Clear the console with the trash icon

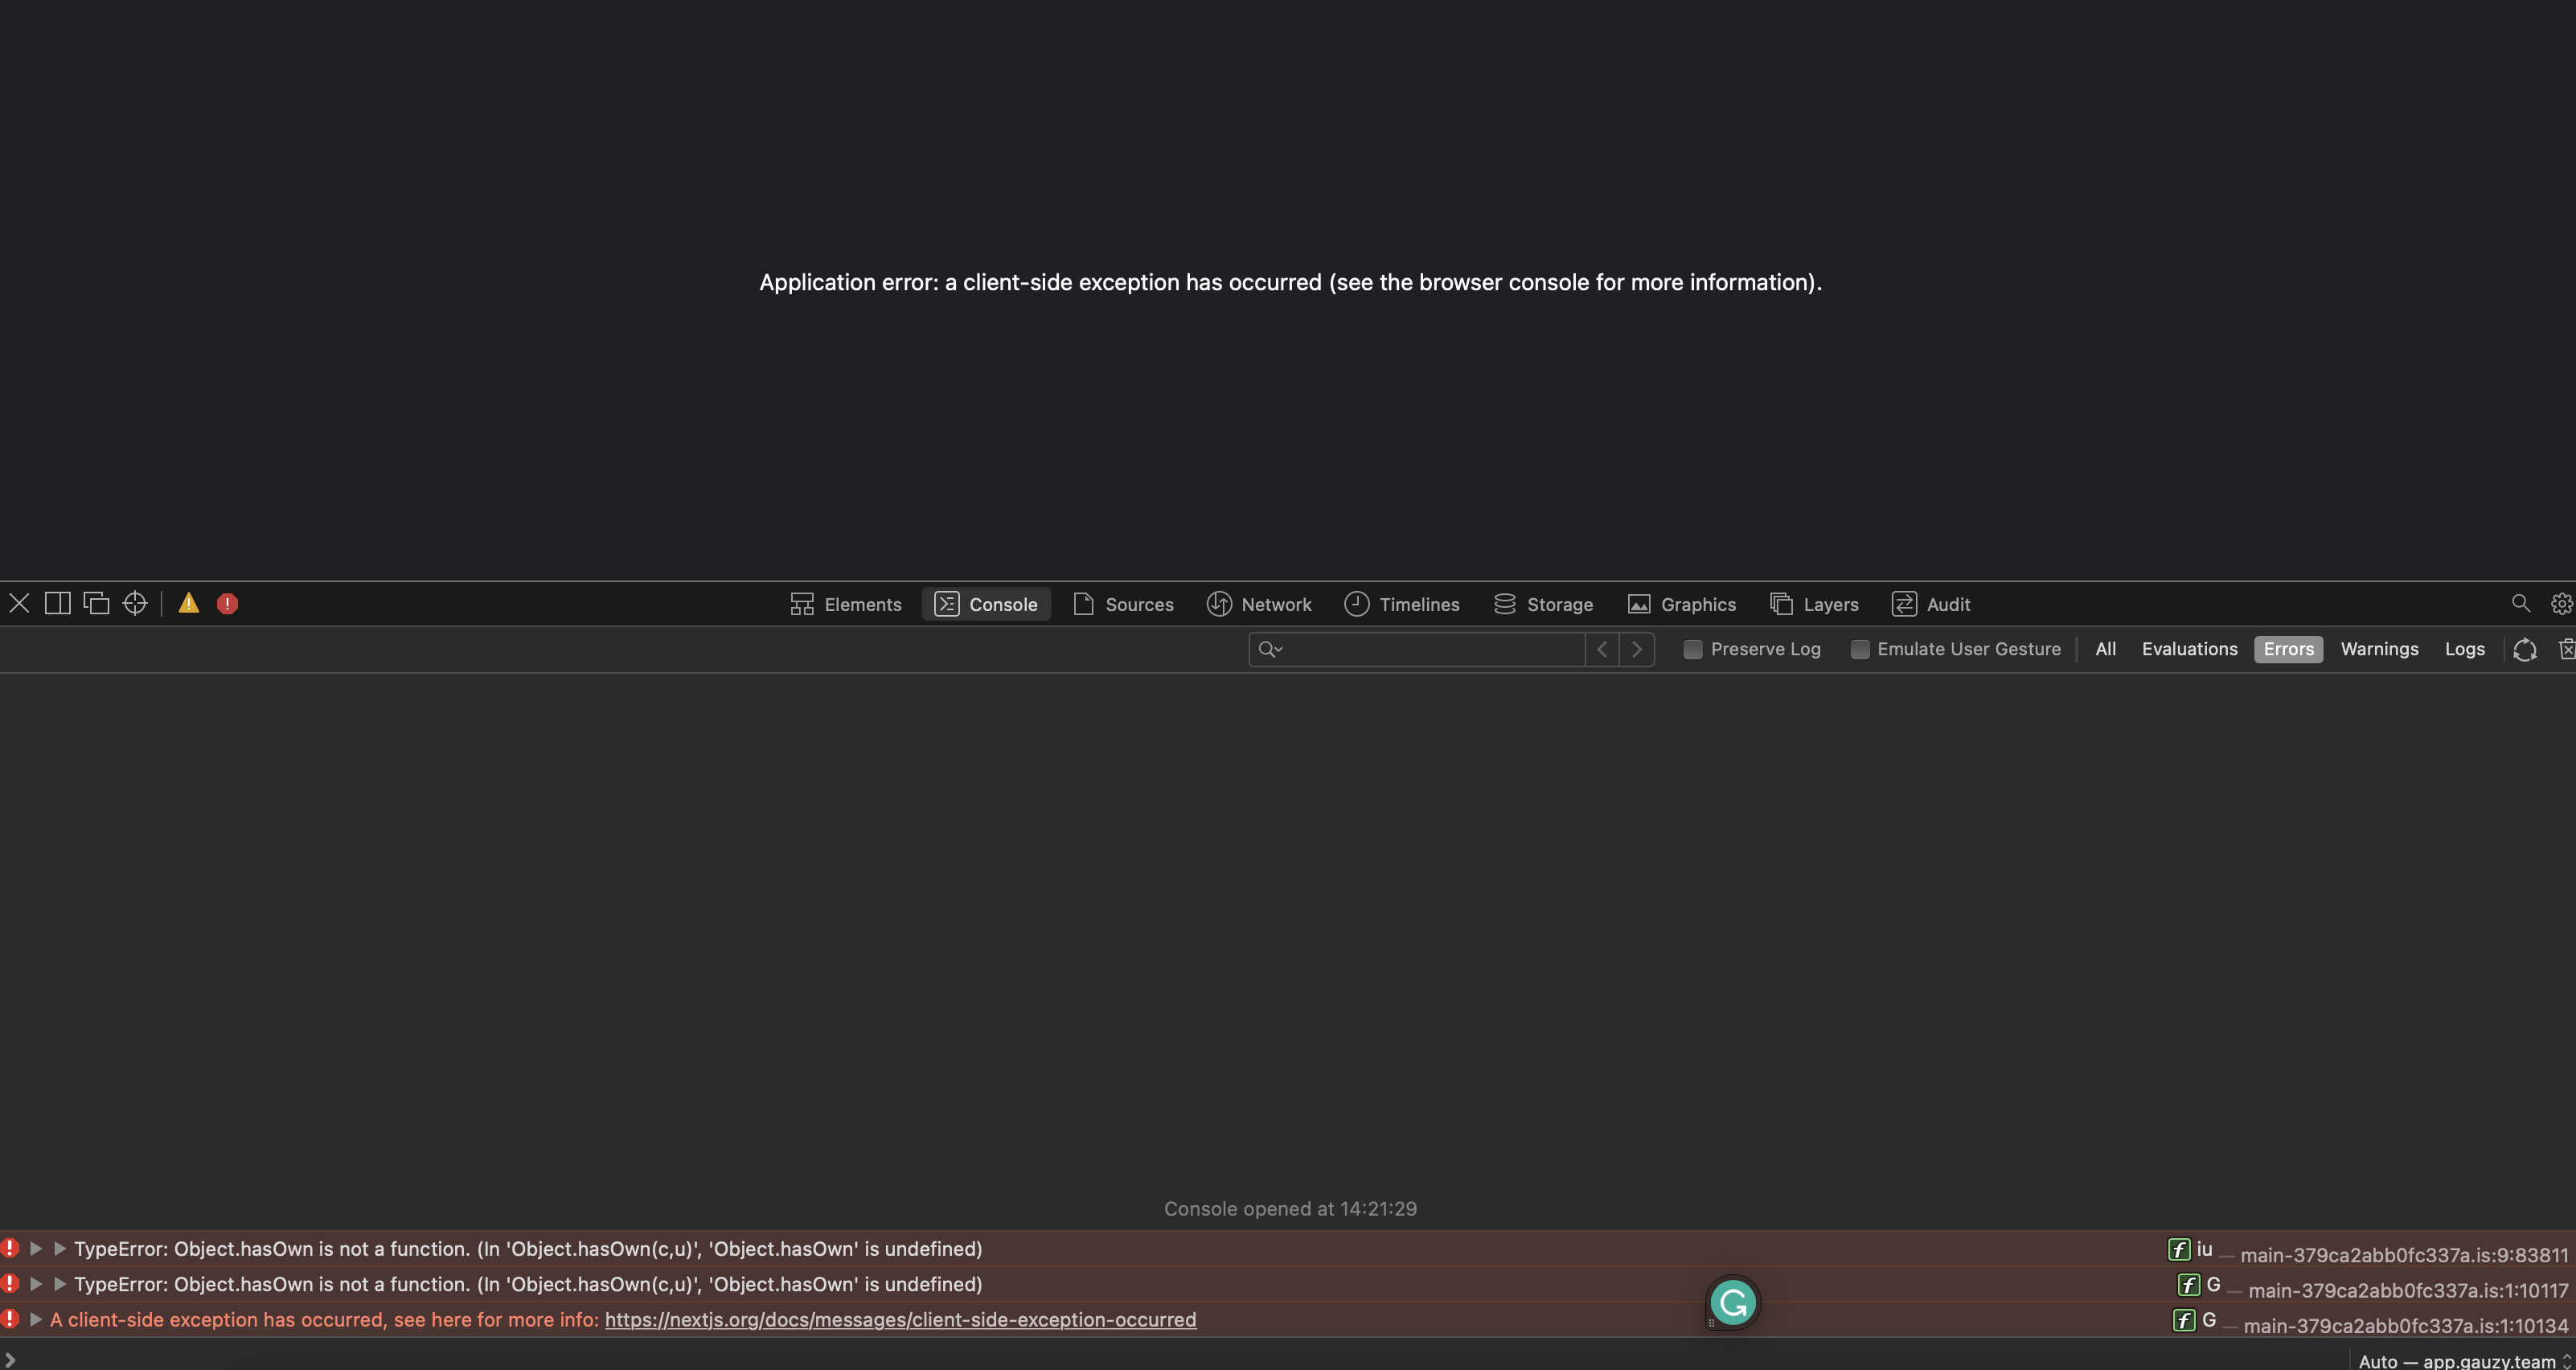pos(2567,649)
